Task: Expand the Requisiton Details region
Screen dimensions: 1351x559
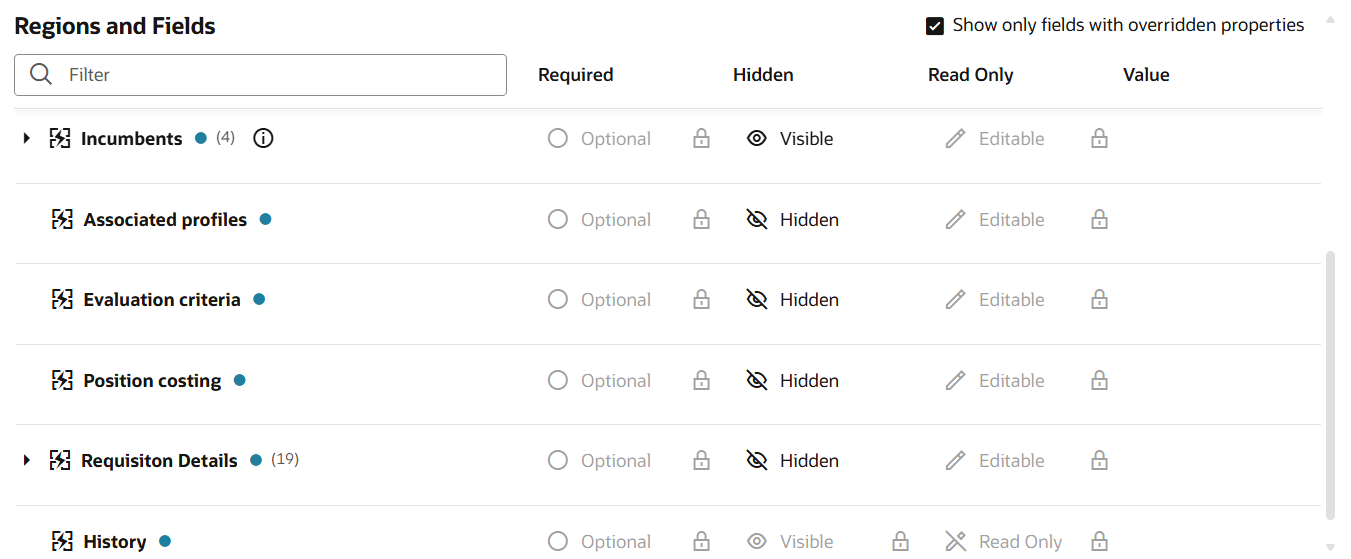Action: [x=27, y=461]
